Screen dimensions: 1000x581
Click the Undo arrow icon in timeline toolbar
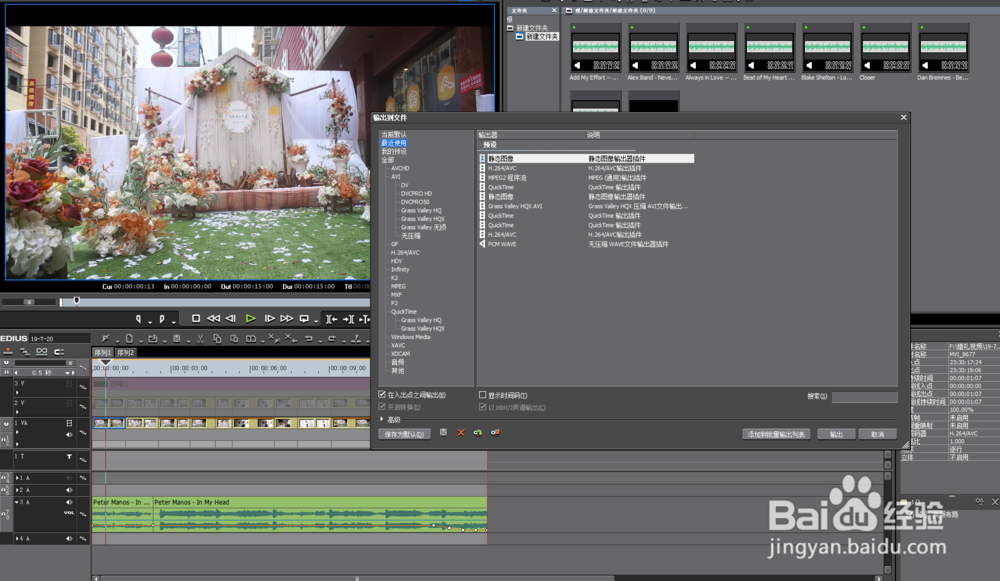click(309, 338)
